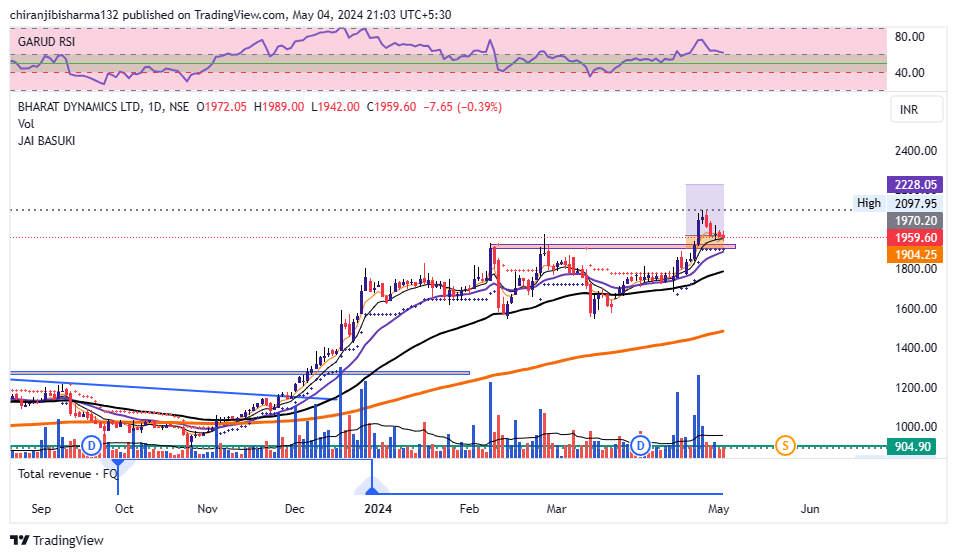The width and height of the screenshot is (957, 558).
Task: Click the Dec label on the time axis
Action: point(294,509)
